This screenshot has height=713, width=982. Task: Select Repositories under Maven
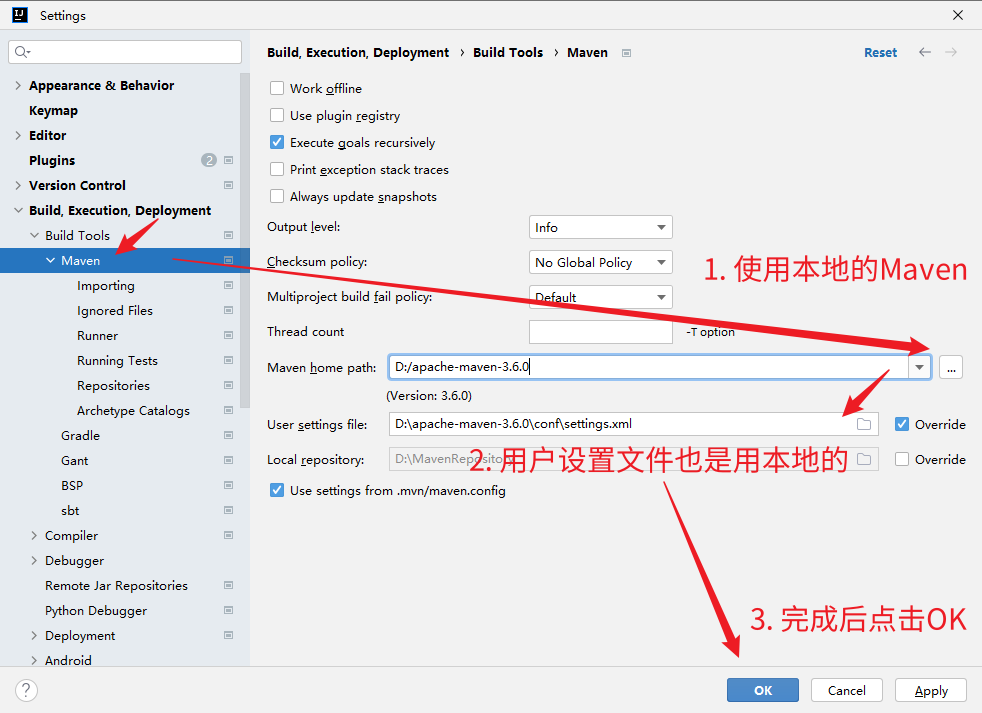click(113, 386)
